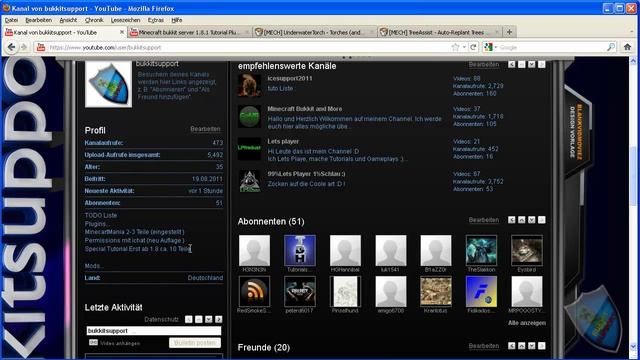Reload the page with the refresh icon
The width and height of the screenshot is (640, 360).
pyautogui.click(x=473, y=47)
